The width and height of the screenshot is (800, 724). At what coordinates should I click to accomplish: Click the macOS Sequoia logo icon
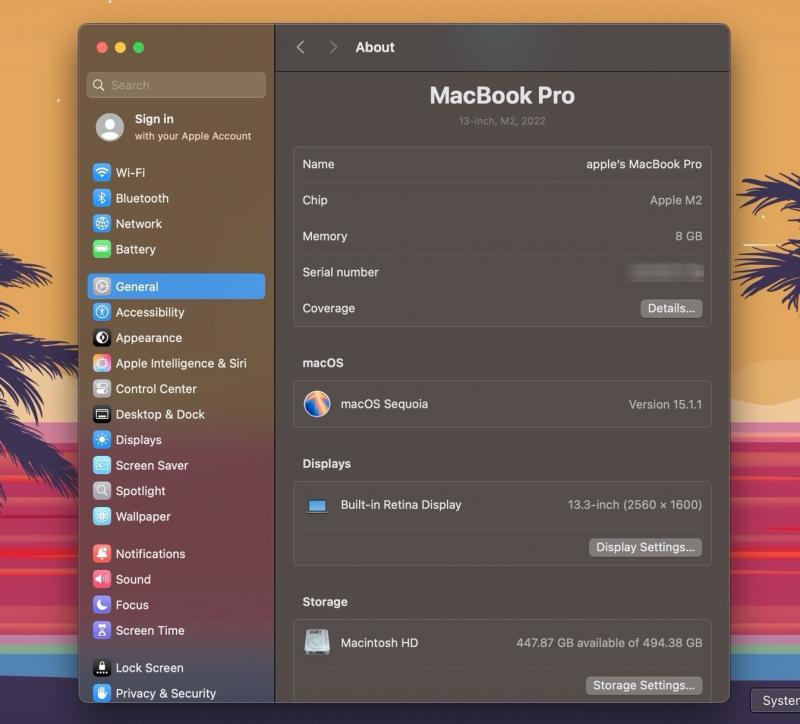[317, 404]
